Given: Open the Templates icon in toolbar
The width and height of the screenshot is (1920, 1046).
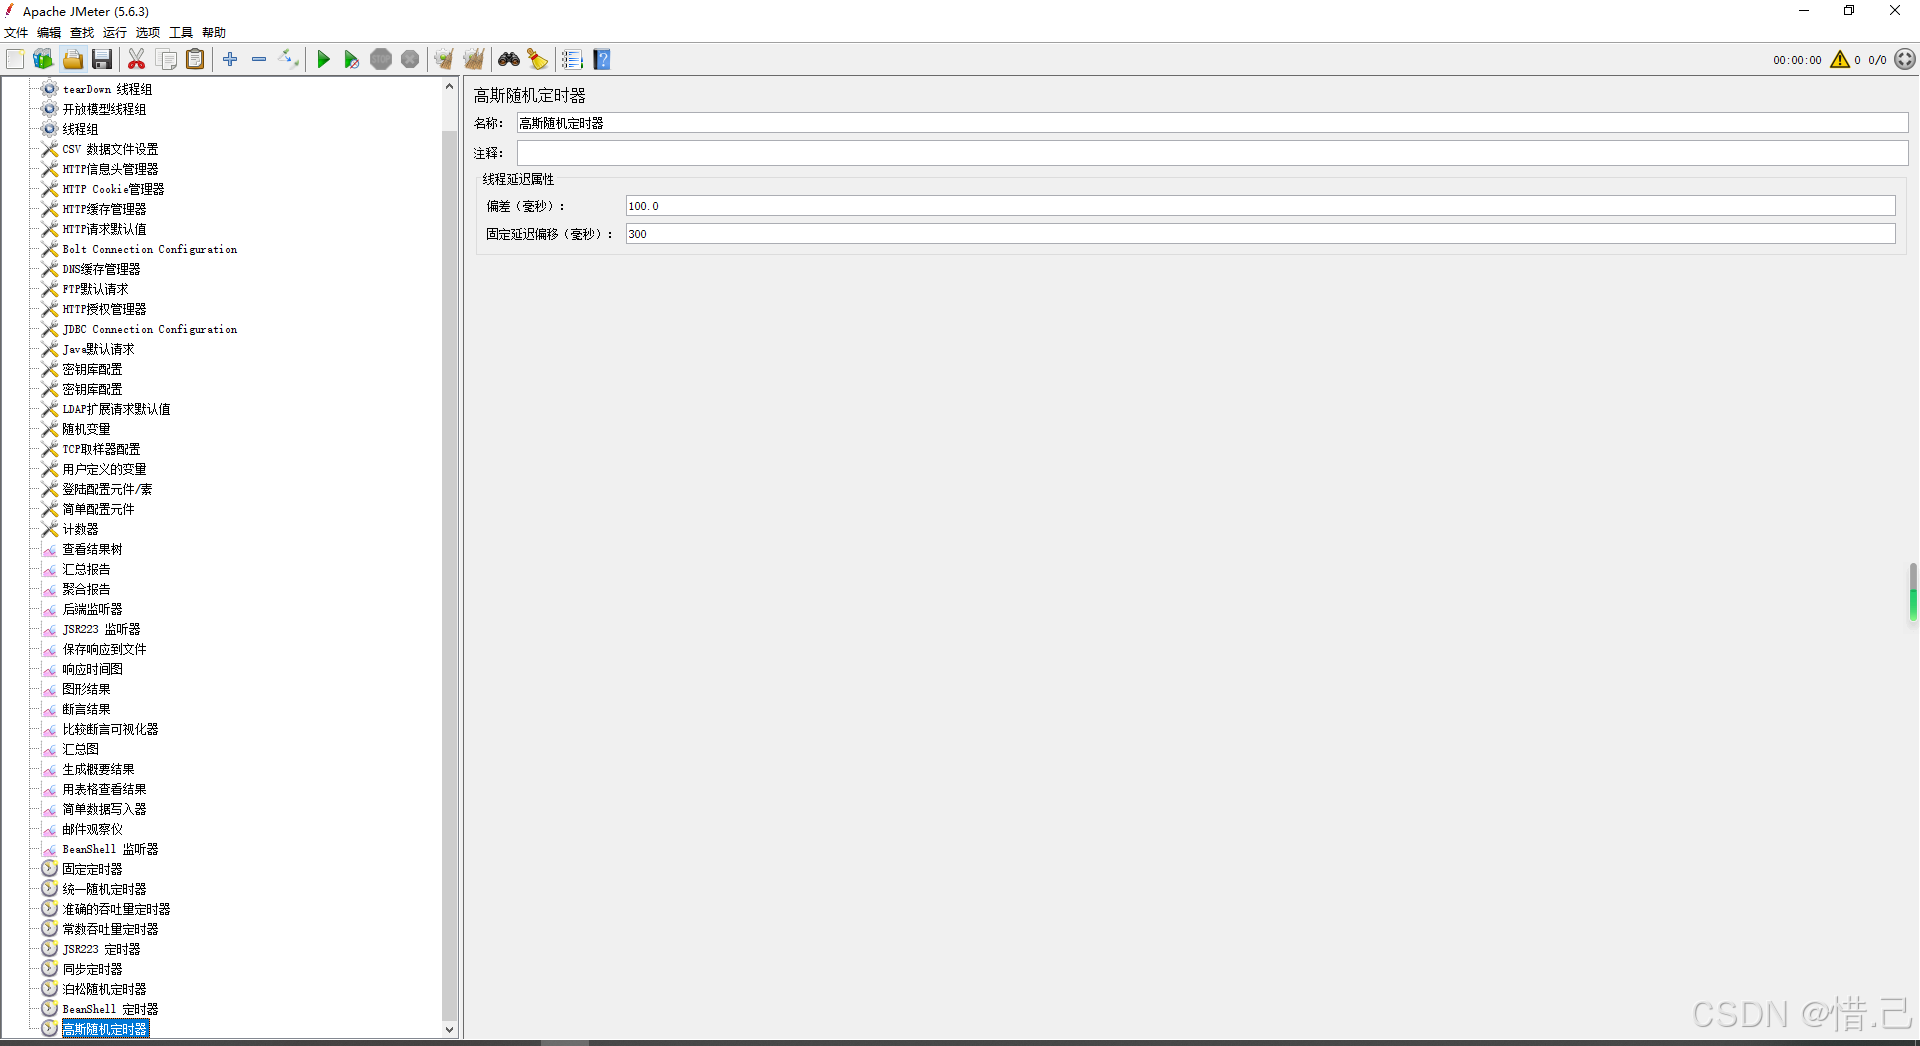Looking at the screenshot, I should click(x=43, y=60).
